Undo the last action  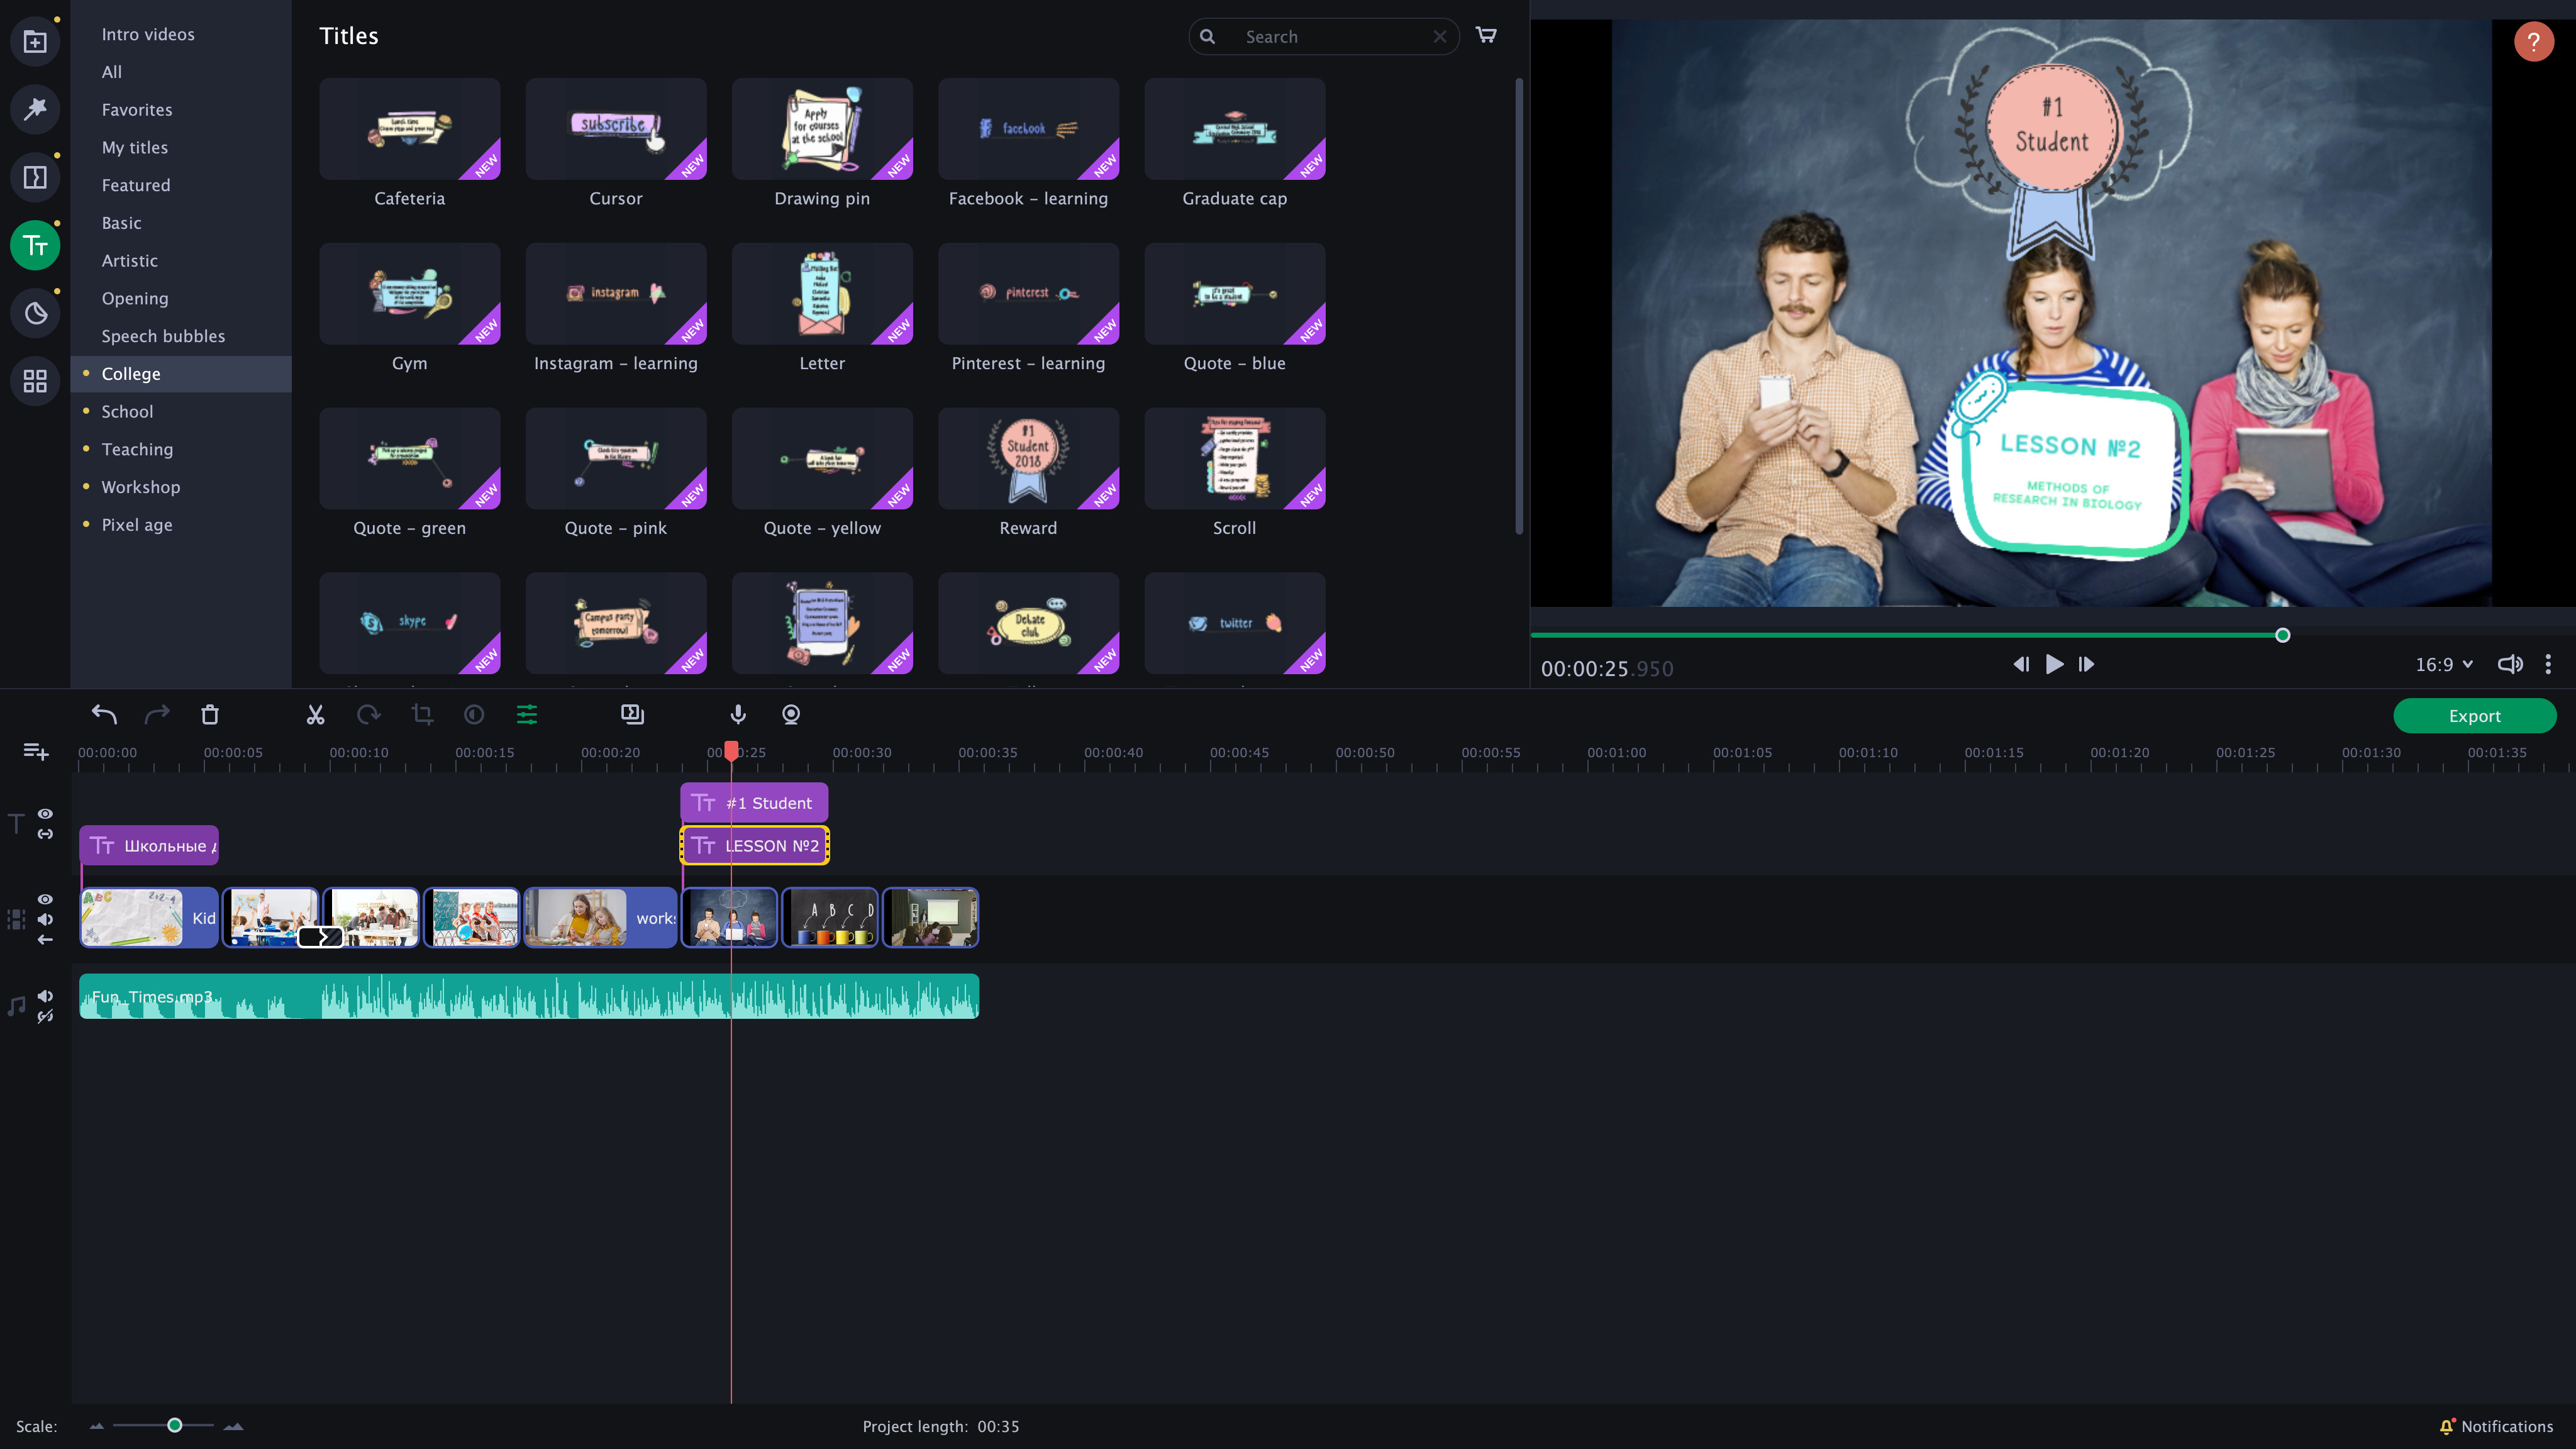tap(103, 714)
